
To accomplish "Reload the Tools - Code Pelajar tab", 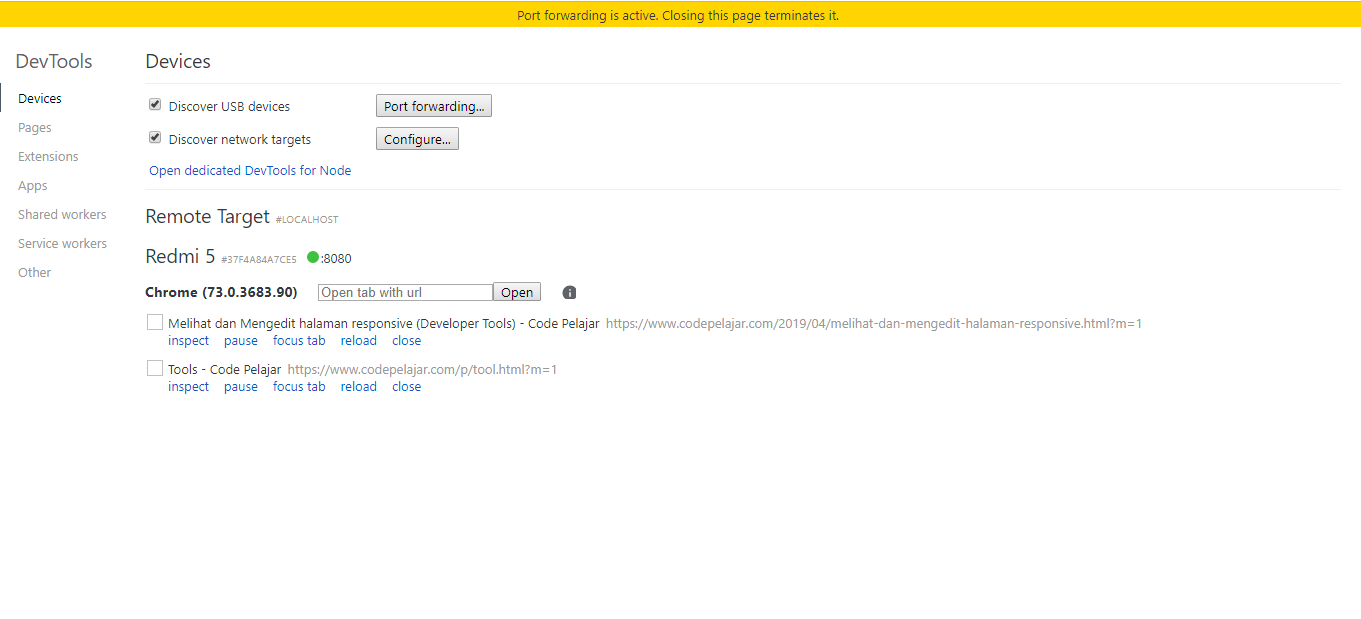I will (359, 386).
